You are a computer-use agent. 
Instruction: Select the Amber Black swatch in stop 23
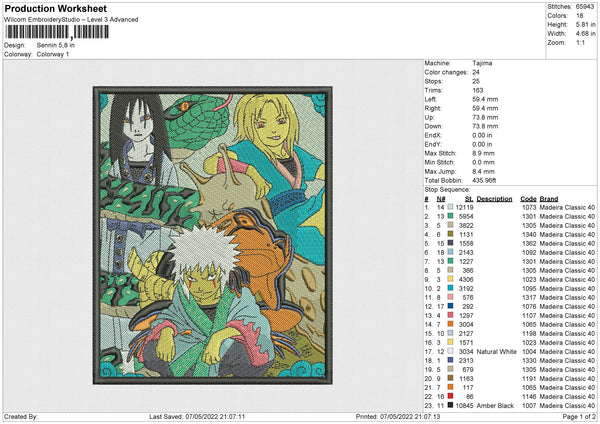pyautogui.click(x=450, y=405)
